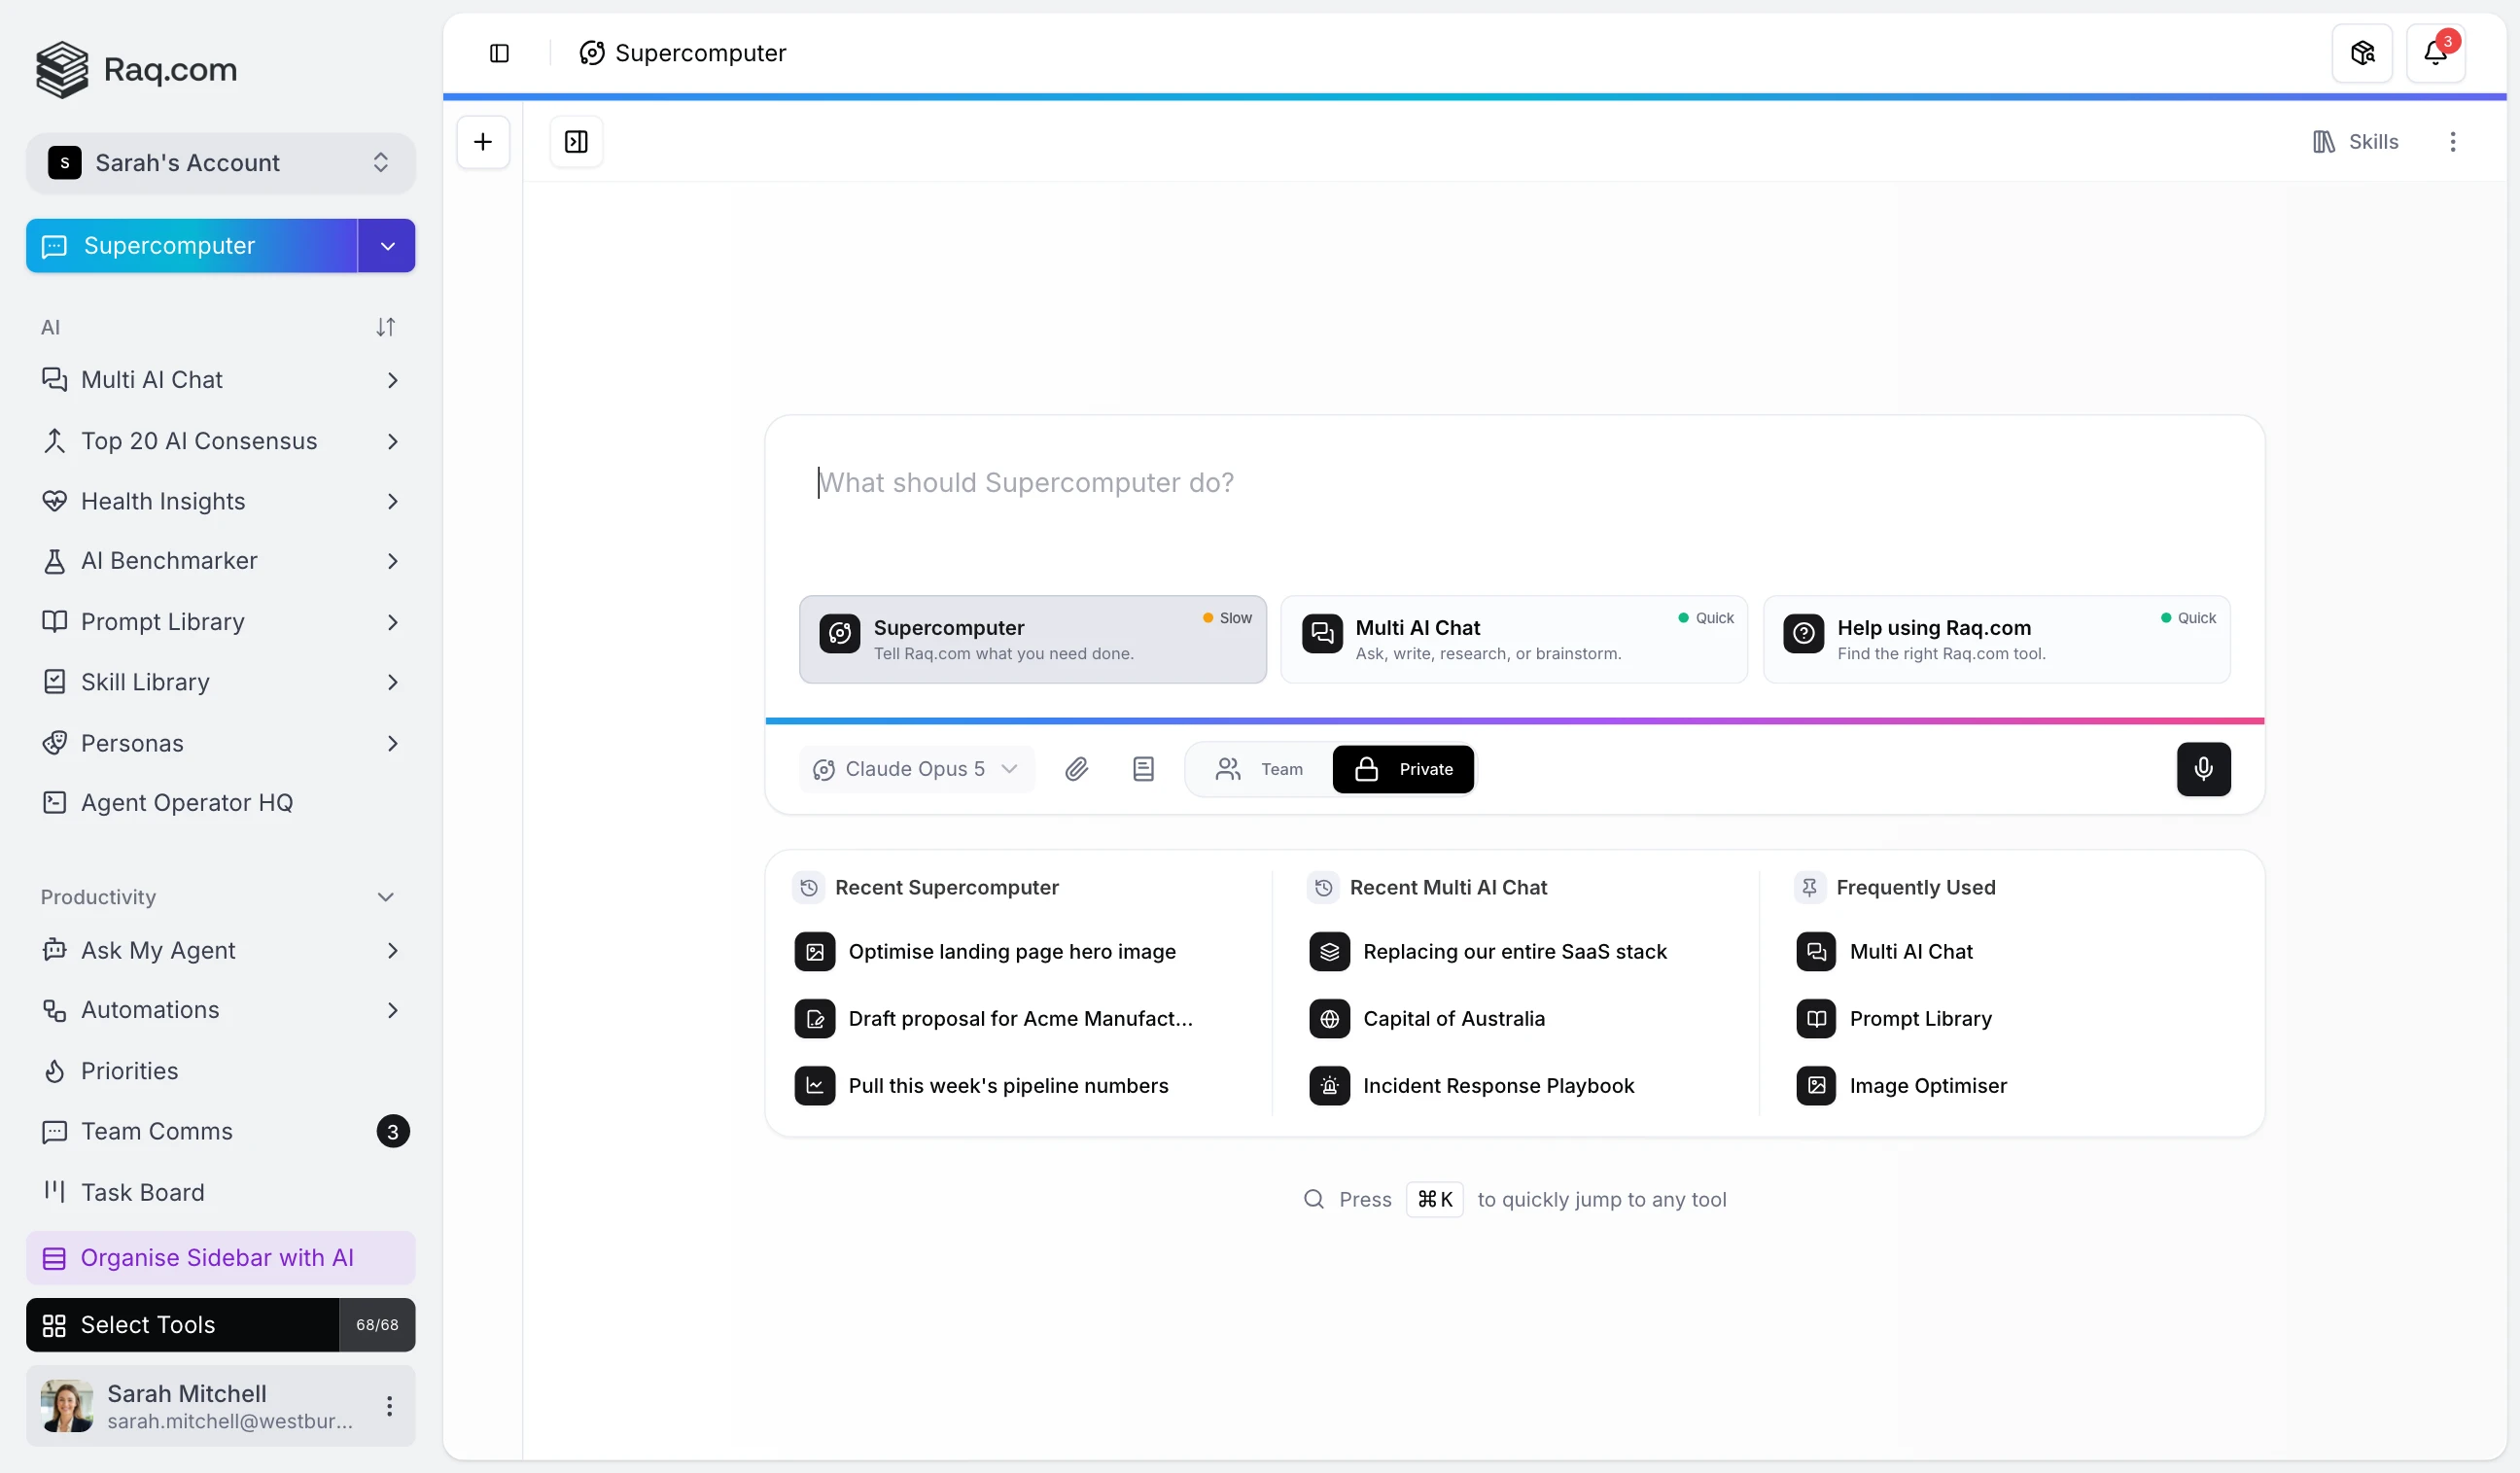Image resolution: width=2520 pixels, height=1473 pixels.
Task: Open Skill Library in sidebar
Action: (x=220, y=682)
